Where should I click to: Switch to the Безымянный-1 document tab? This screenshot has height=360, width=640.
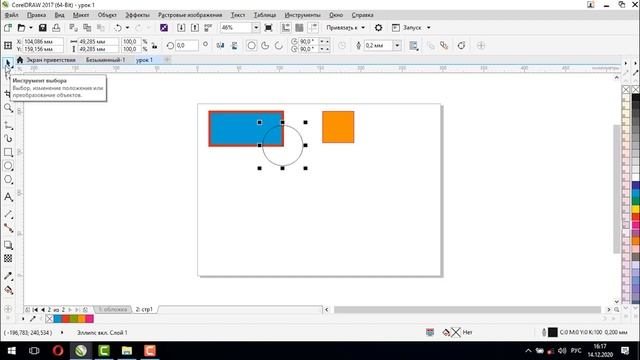105,60
